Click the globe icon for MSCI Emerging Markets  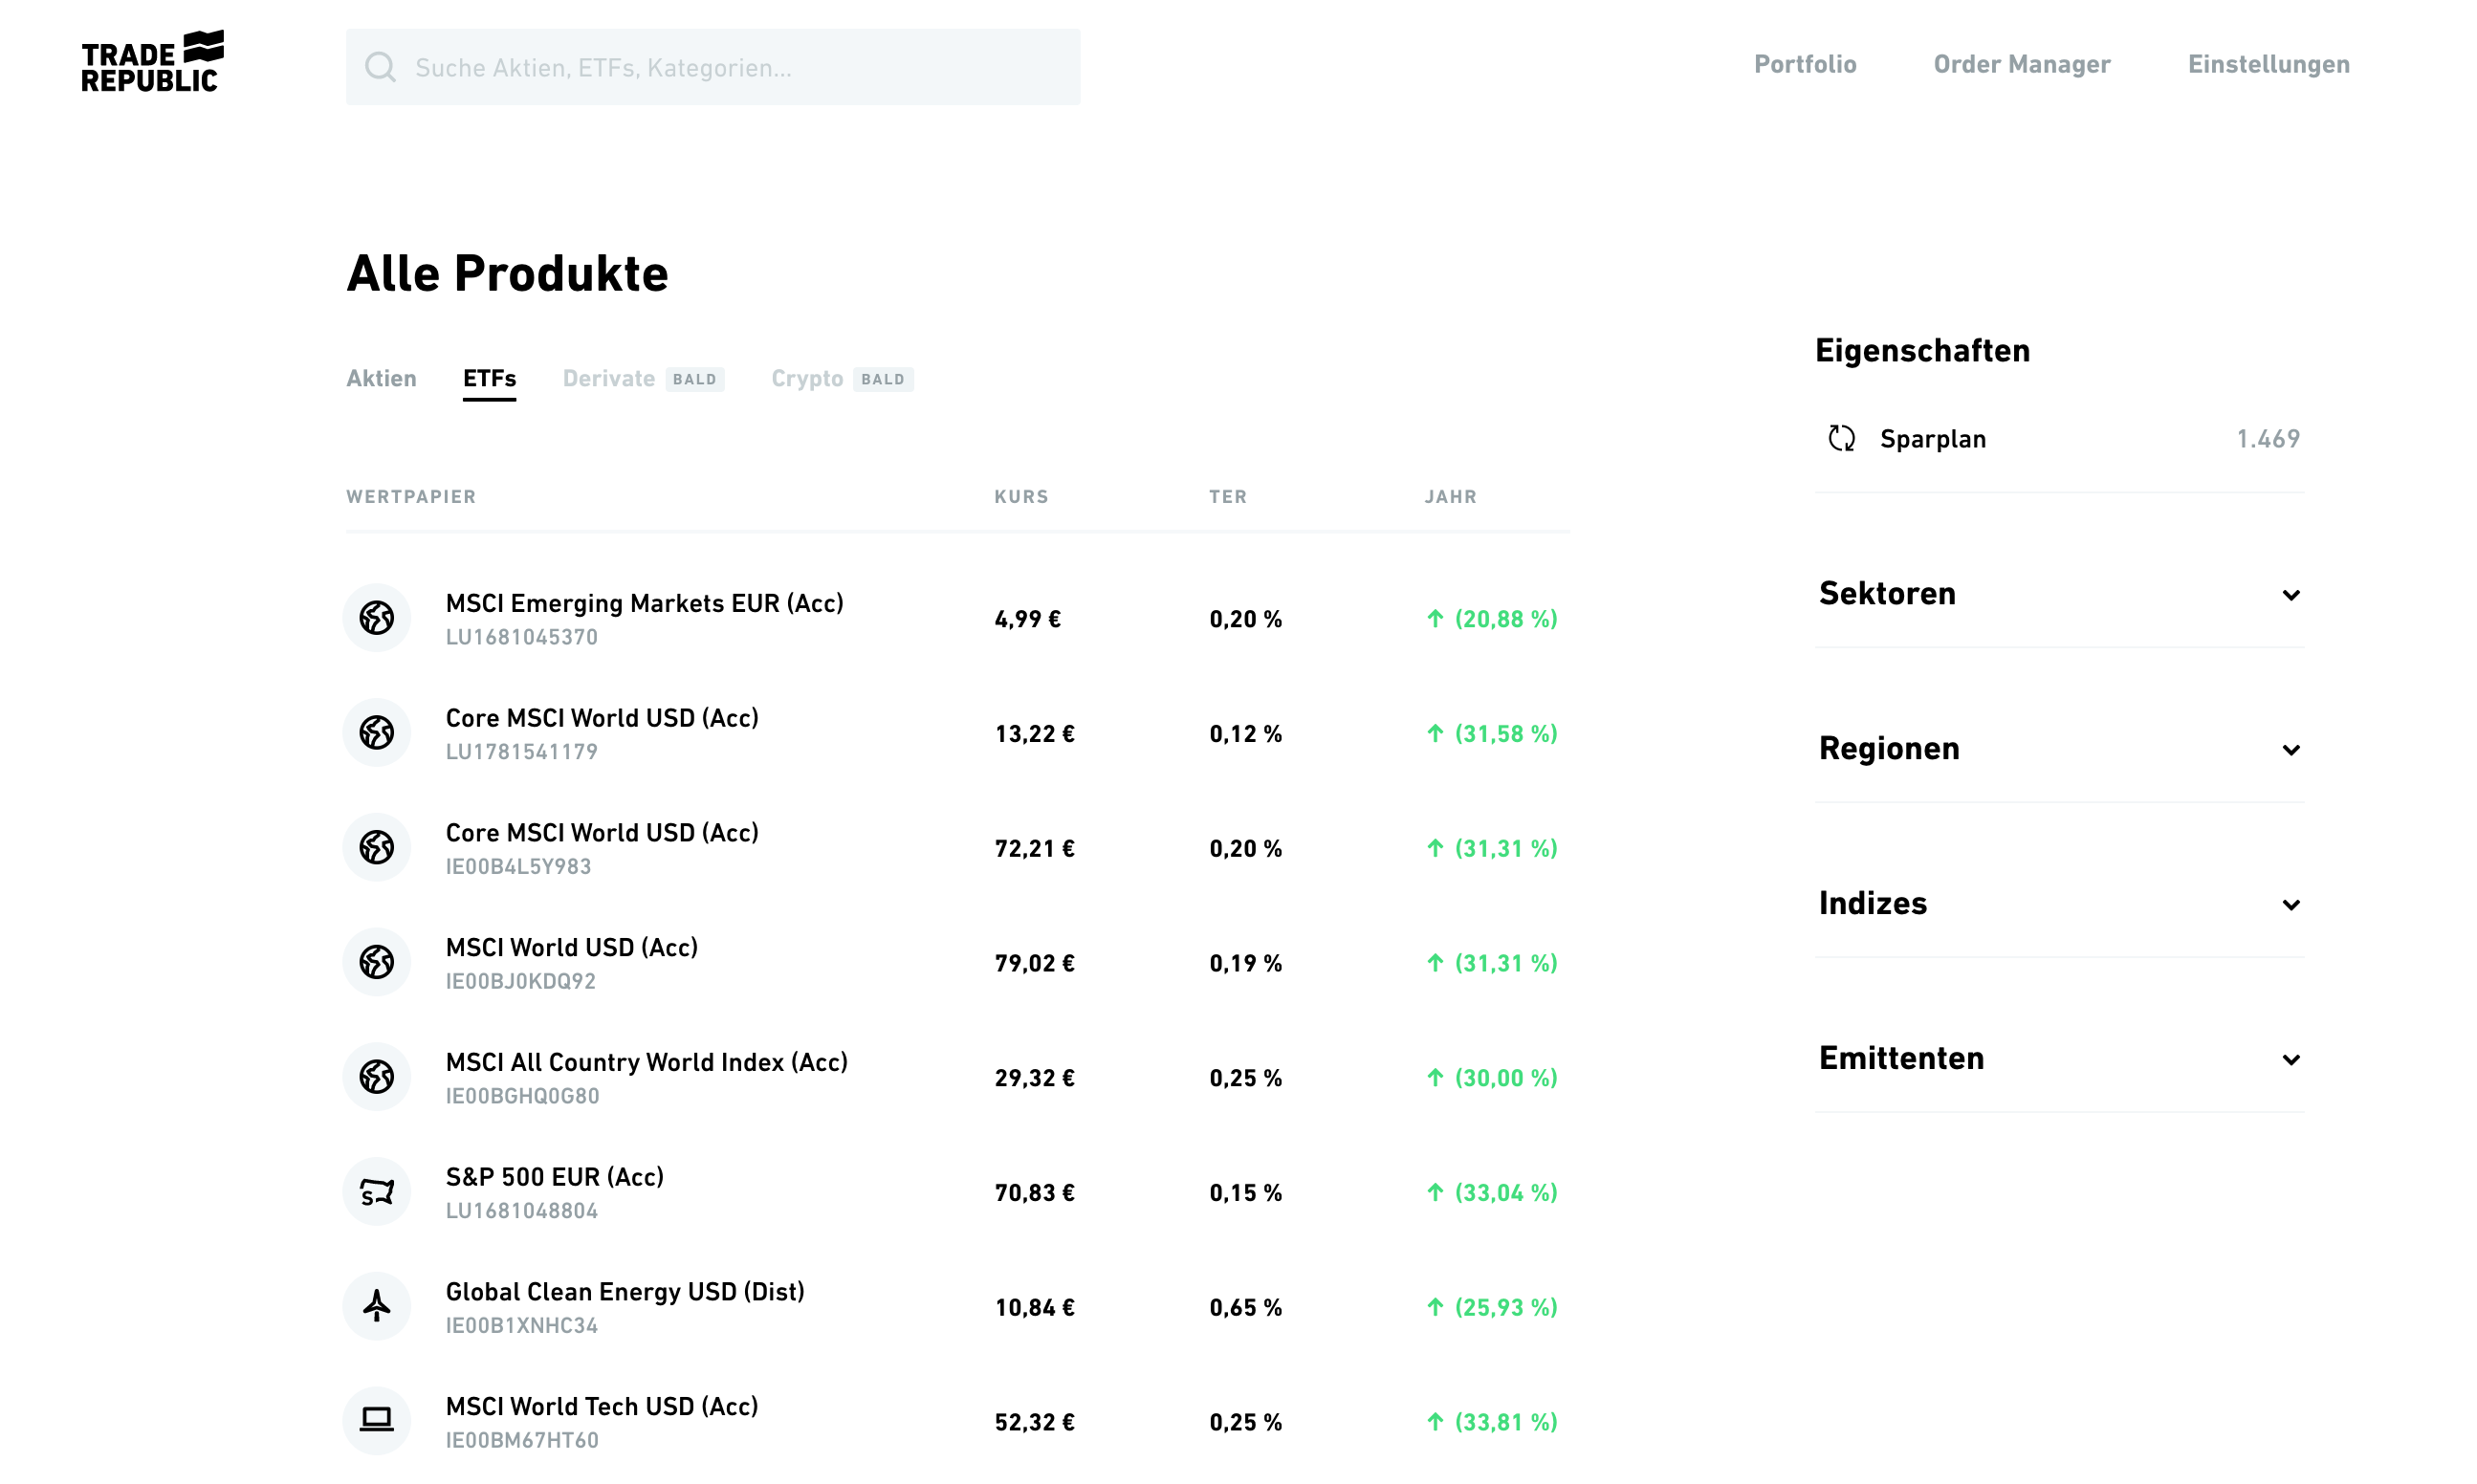coord(377,618)
